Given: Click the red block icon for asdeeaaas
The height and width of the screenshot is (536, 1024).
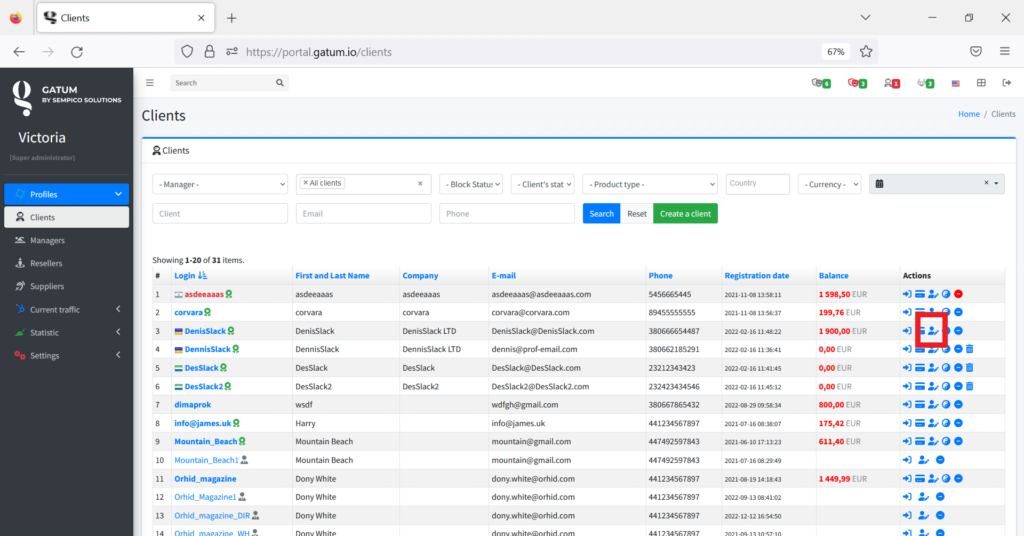Looking at the screenshot, I should tap(958, 294).
